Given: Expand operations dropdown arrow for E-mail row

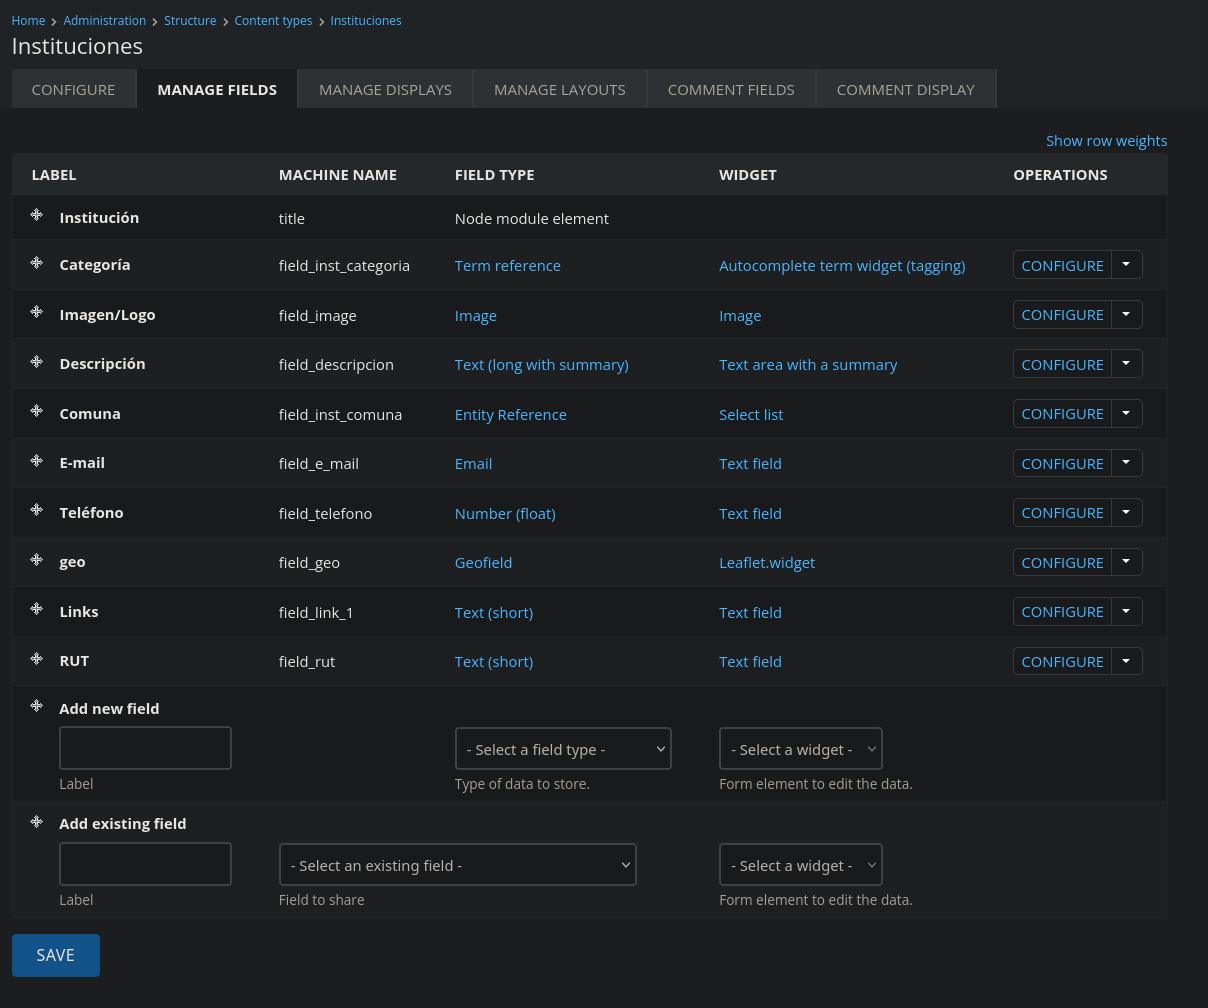Looking at the screenshot, I should click(x=1127, y=463).
